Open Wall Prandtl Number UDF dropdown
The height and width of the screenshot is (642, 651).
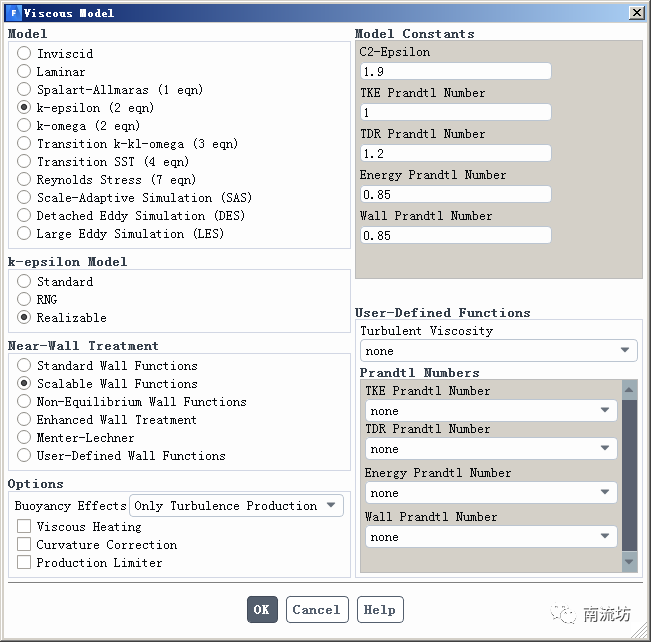pyautogui.click(x=491, y=537)
